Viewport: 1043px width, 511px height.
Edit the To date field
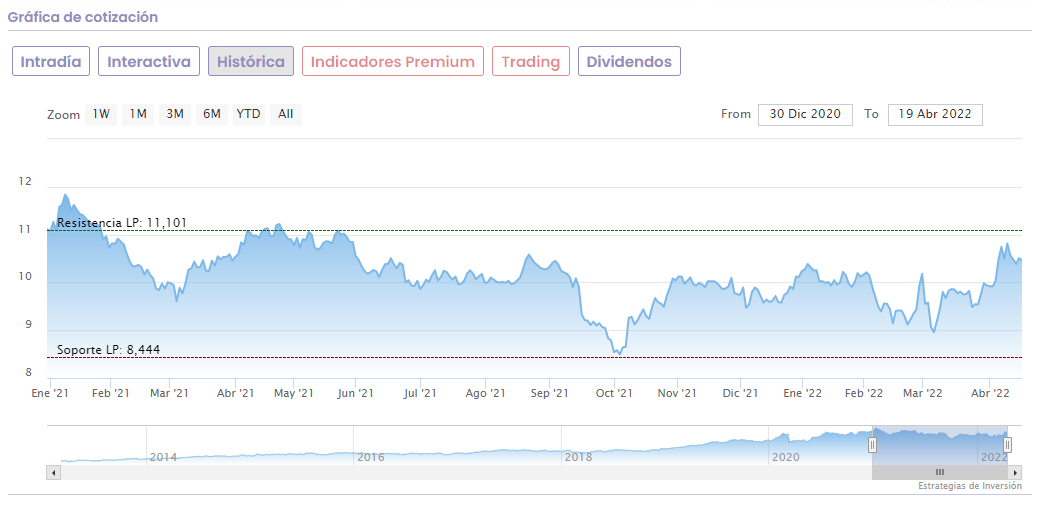(935, 114)
